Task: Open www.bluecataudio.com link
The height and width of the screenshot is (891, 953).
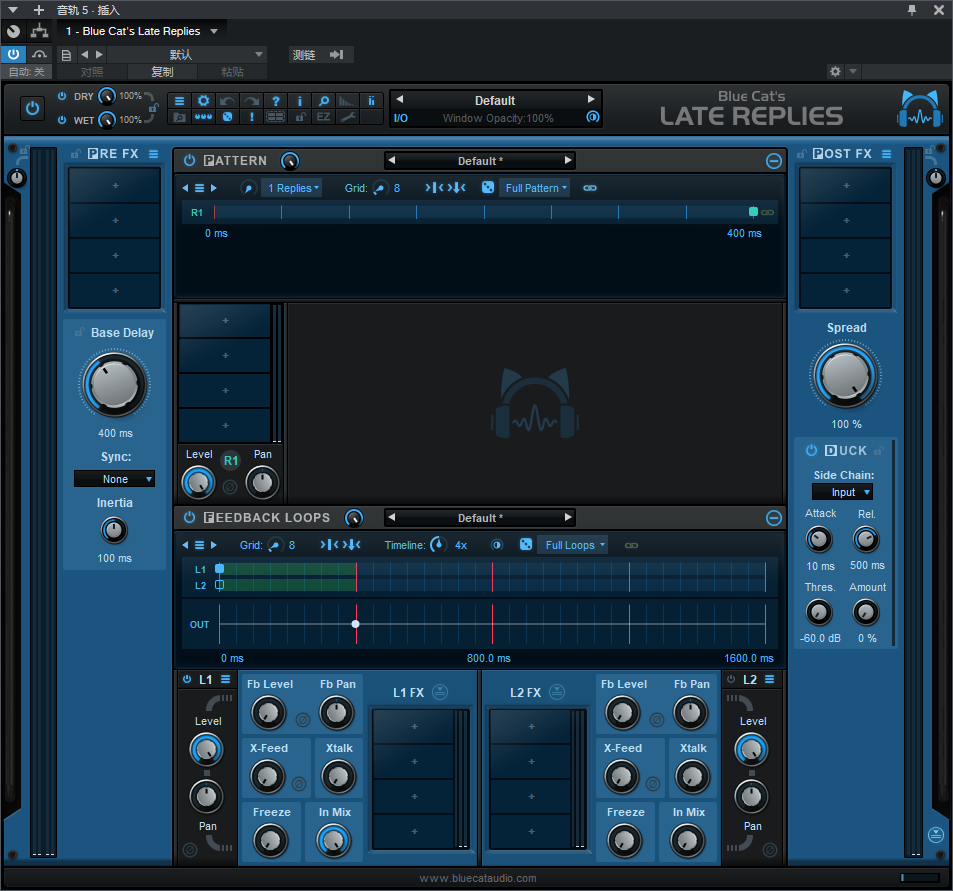Action: click(478, 878)
